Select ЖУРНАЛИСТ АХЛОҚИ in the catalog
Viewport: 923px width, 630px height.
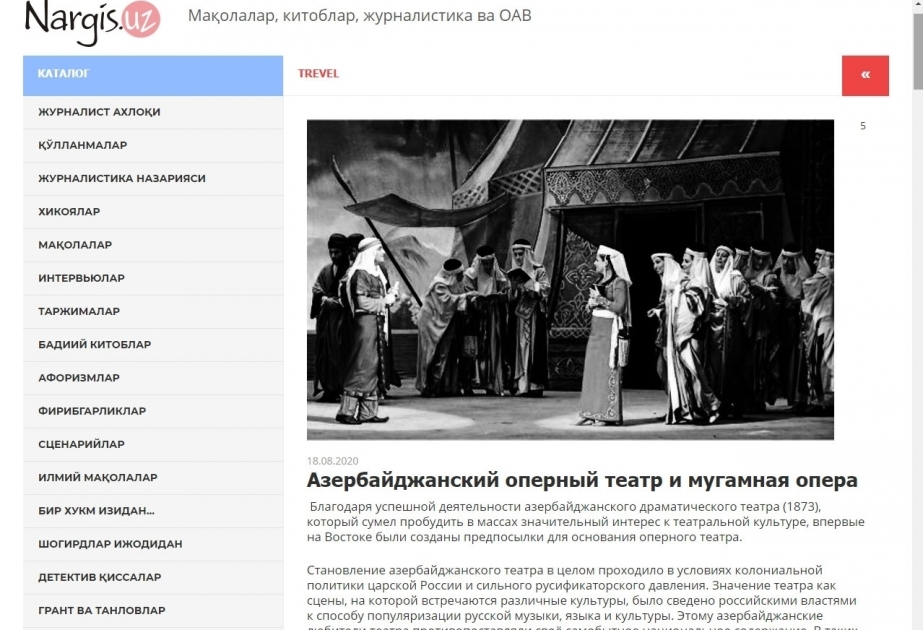click(x=153, y=112)
